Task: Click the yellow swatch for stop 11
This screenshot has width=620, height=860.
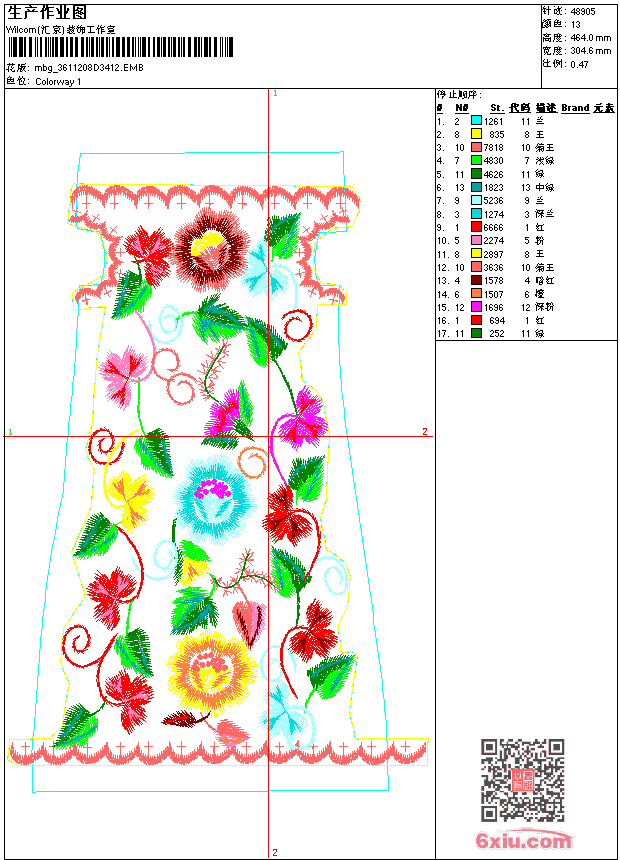Action: pos(476,253)
